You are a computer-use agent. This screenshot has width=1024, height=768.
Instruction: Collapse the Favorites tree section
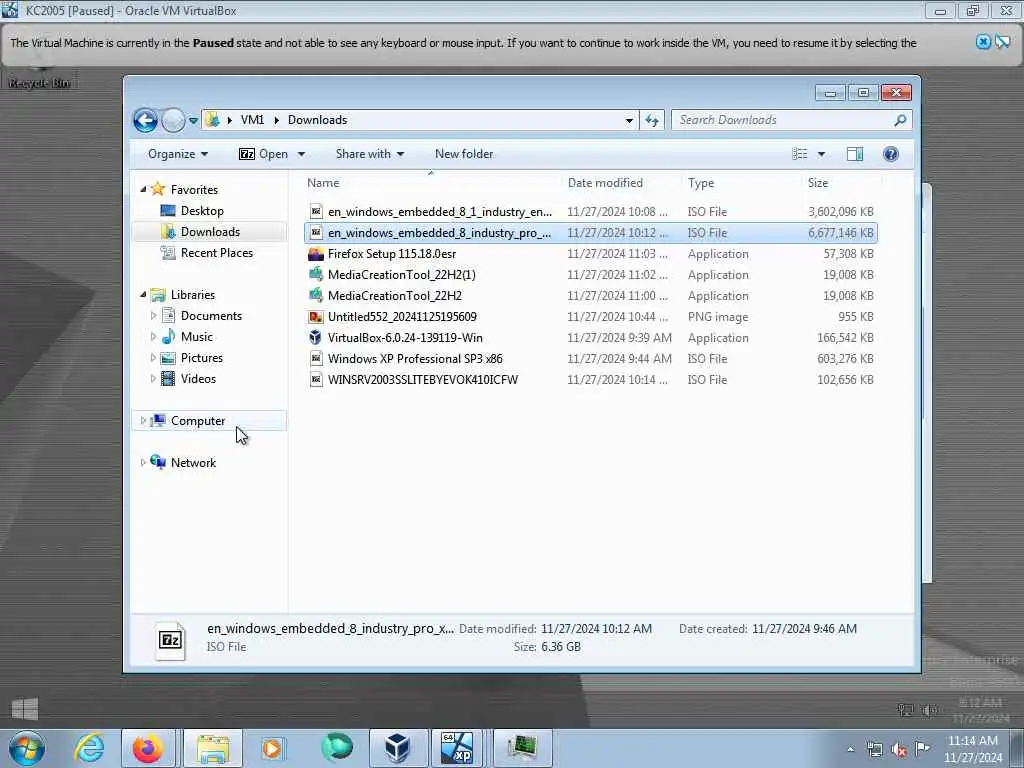click(143, 189)
